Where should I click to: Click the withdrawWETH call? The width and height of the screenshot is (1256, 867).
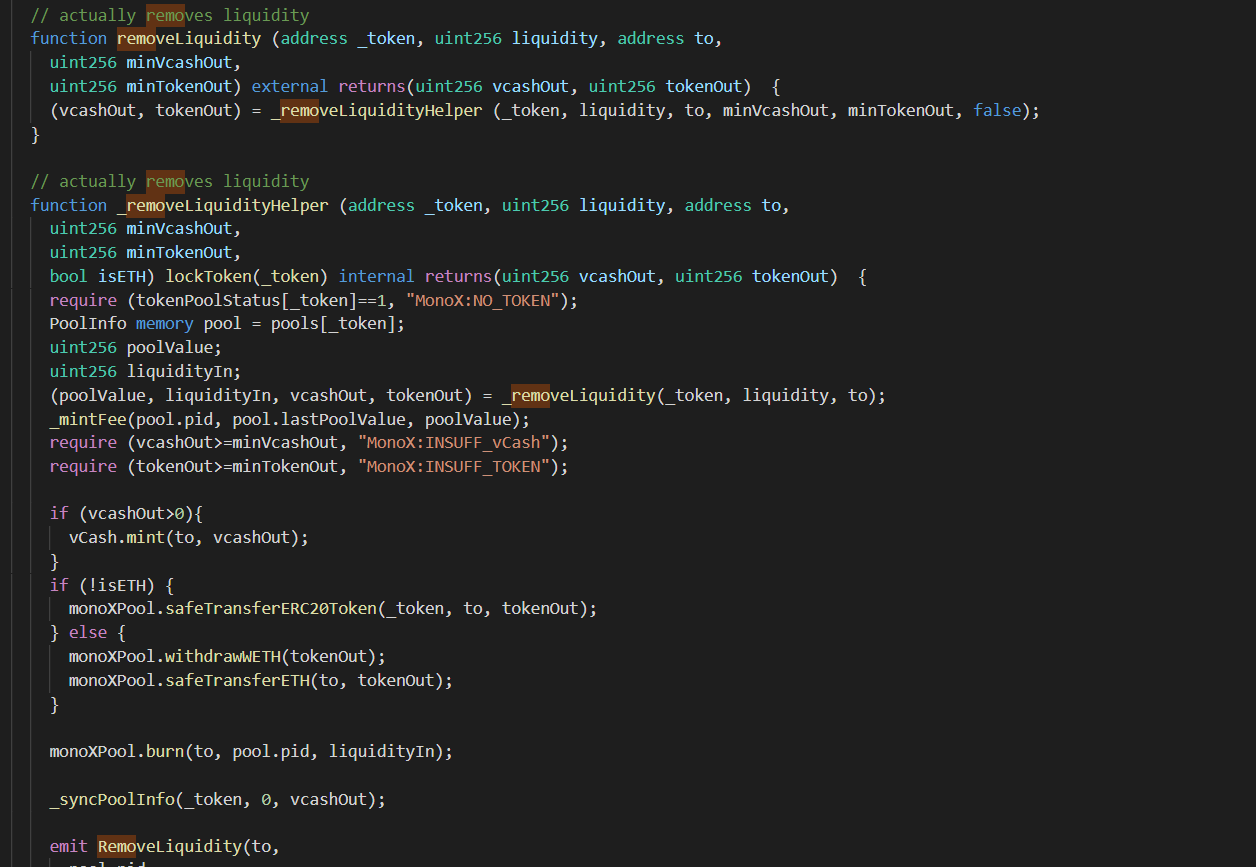(x=227, y=657)
